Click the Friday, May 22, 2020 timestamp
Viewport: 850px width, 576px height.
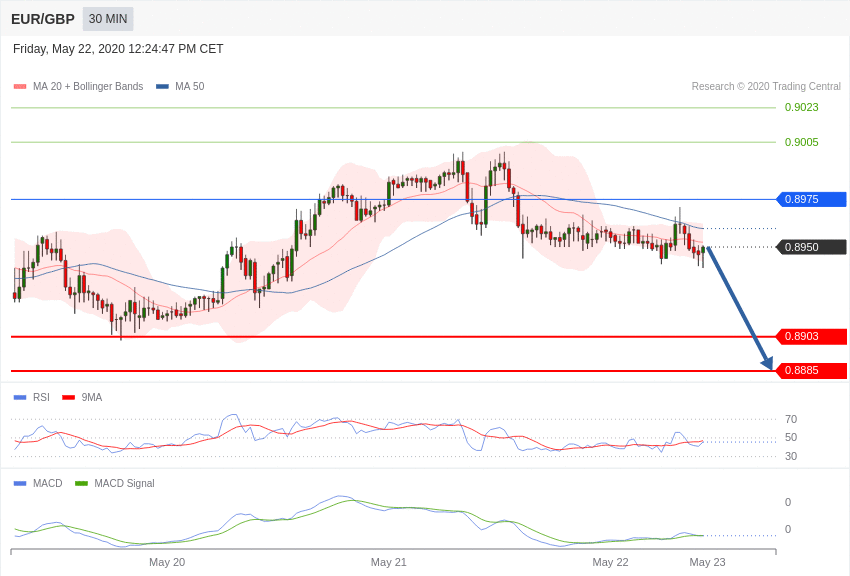(118, 49)
